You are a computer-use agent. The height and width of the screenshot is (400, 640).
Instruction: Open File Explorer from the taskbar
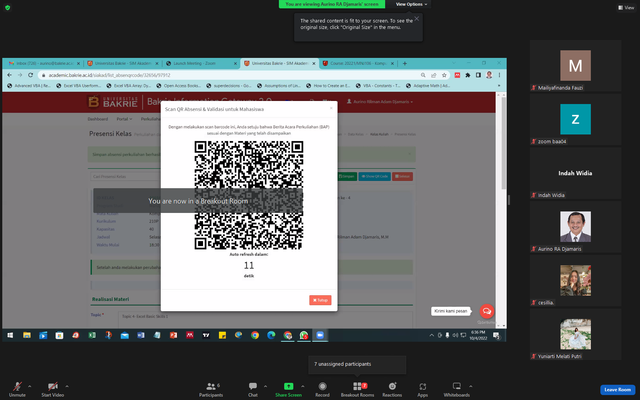pos(27,336)
